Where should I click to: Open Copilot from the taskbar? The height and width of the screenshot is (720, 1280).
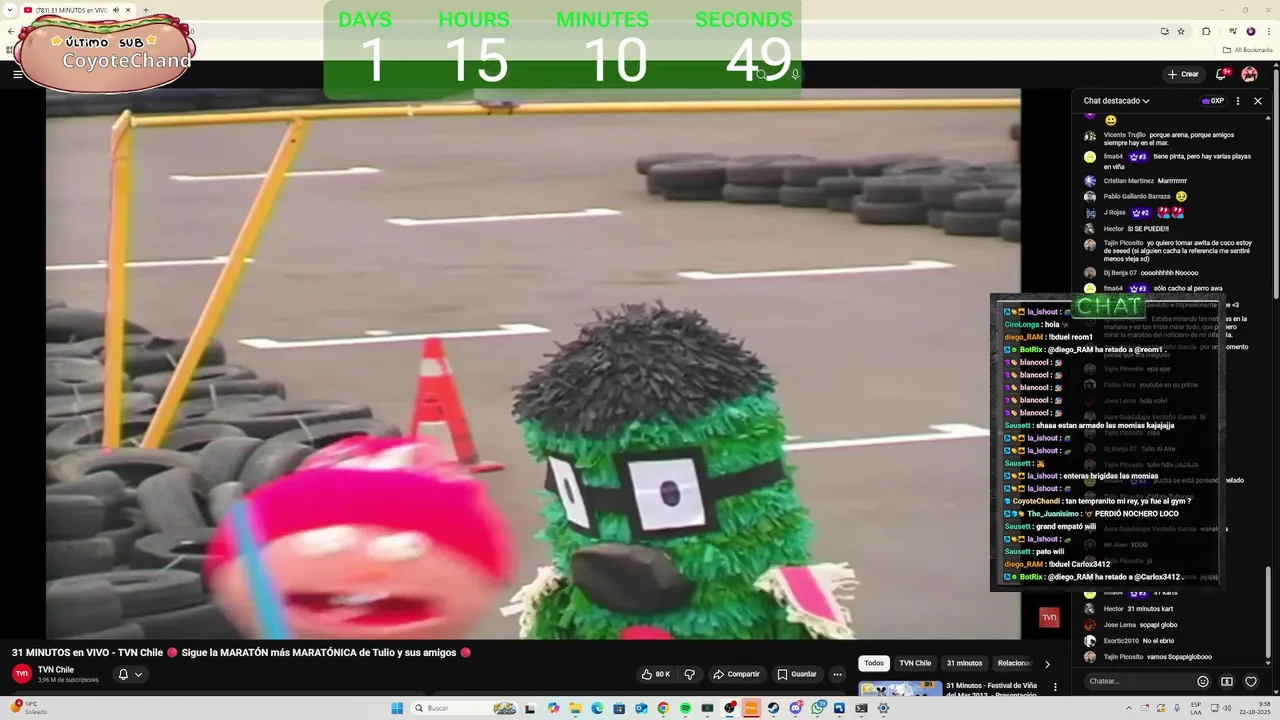coord(553,708)
